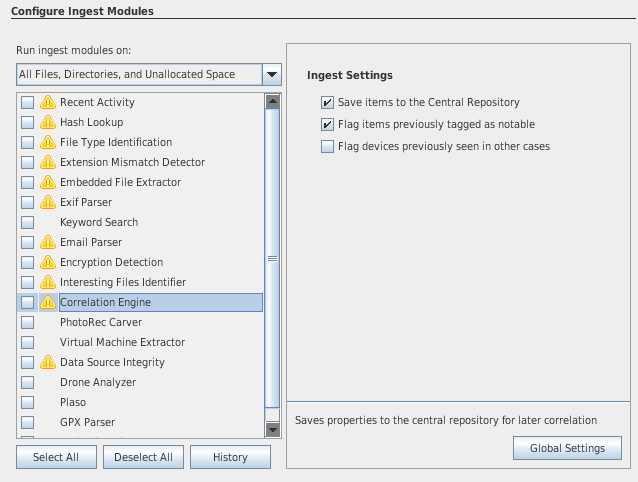Uncheck Save items to the Central Repository
638x482 pixels.
point(327,102)
